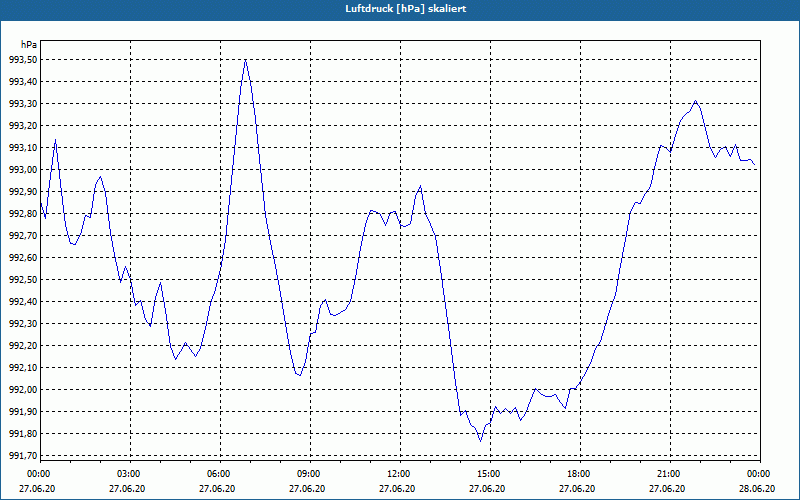Select the 992,30 y-axis value
800x500 pixels.
[x=23, y=323]
